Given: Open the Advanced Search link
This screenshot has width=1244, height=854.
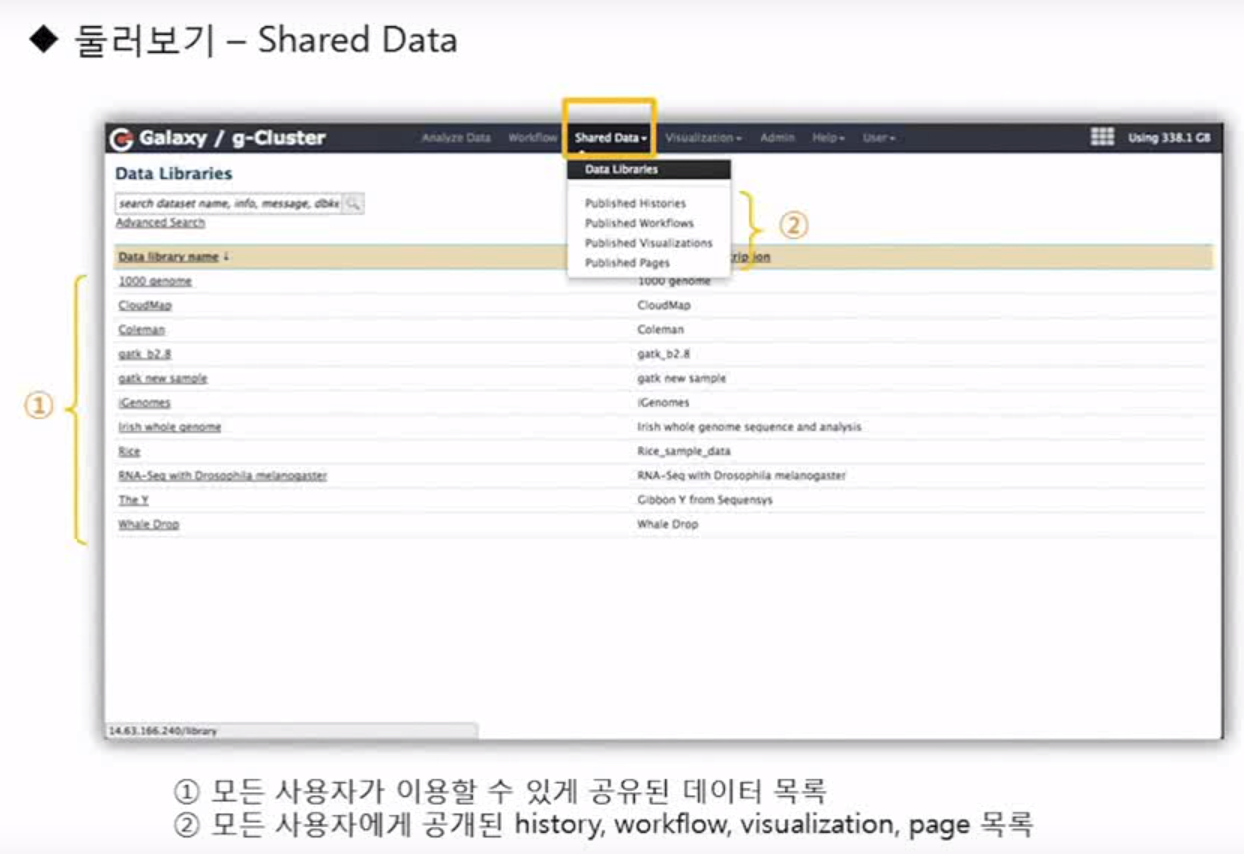Looking at the screenshot, I should pos(160,223).
